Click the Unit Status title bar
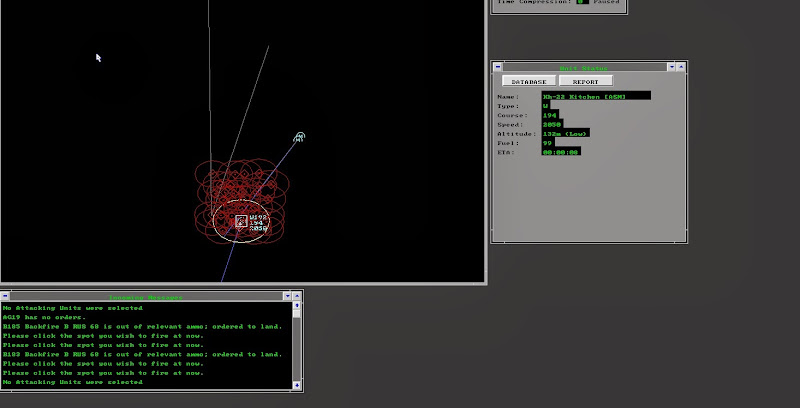The image size is (800, 408). pos(584,67)
